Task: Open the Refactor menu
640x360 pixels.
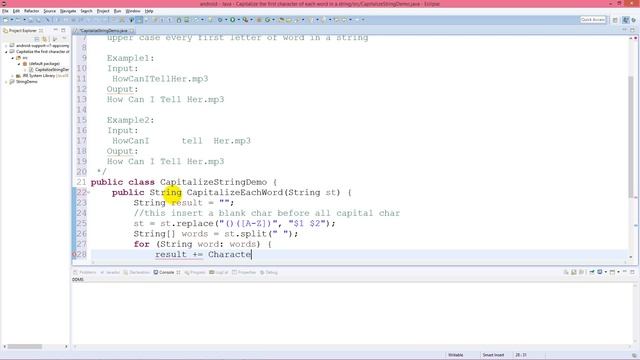Action: point(31,11)
